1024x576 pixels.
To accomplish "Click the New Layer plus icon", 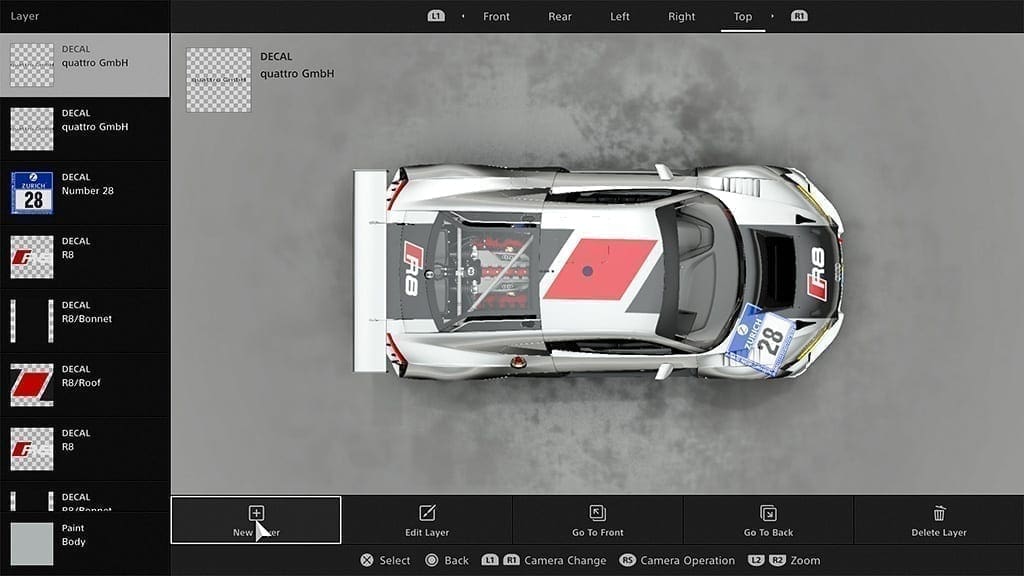I will point(256,513).
